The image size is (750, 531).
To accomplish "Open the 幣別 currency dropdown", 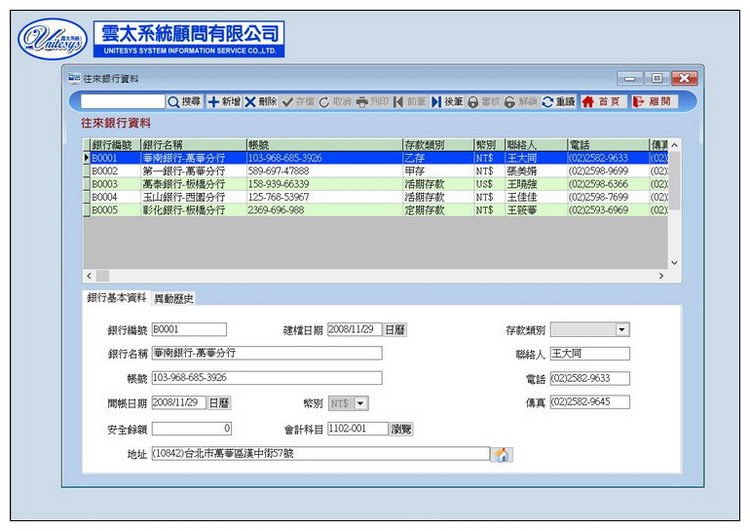I will pos(361,403).
